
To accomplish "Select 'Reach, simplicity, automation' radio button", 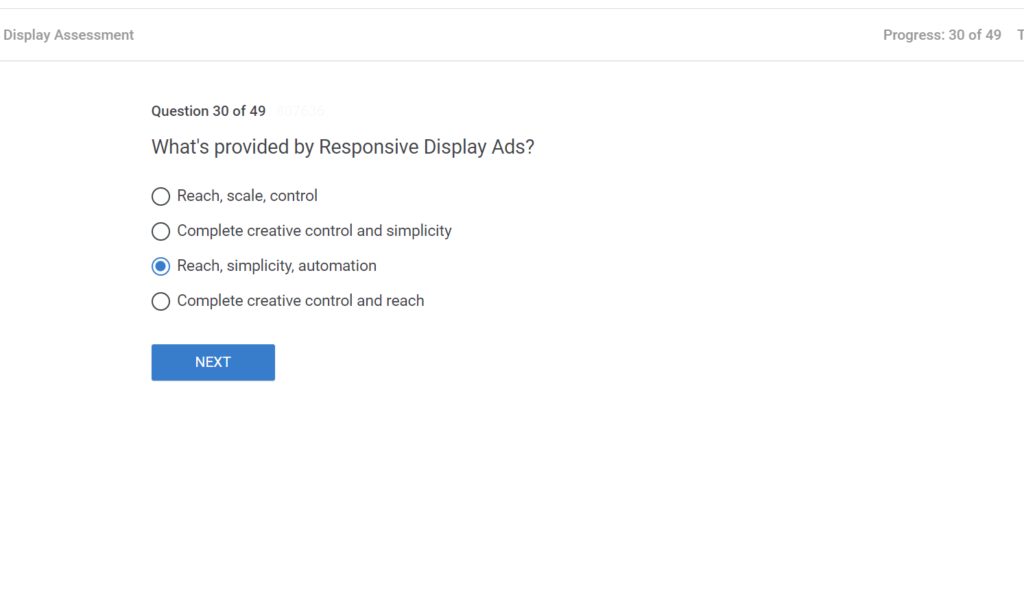I will pos(161,266).
